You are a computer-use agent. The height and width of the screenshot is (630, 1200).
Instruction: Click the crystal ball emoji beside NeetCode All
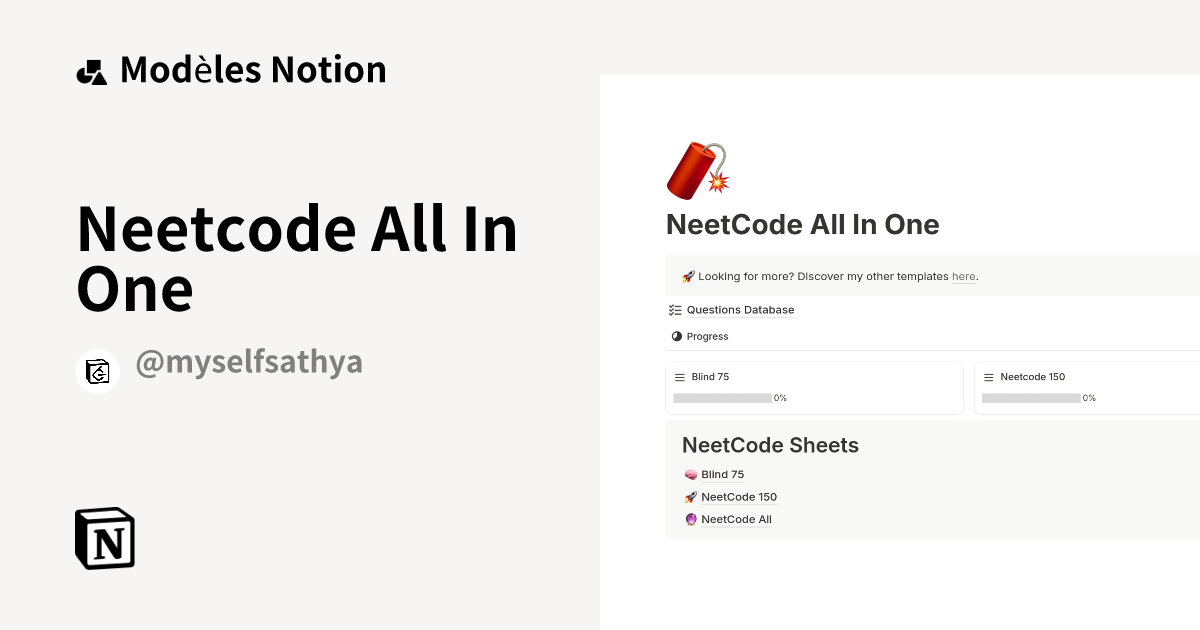[690, 519]
